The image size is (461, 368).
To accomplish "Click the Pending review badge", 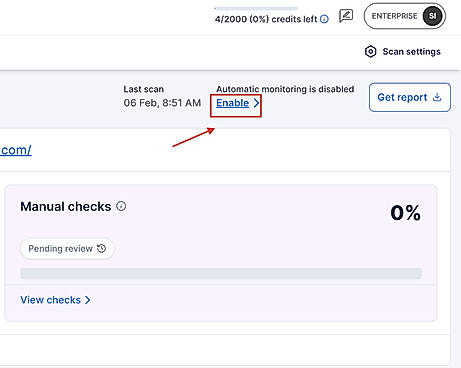I will (x=67, y=249).
